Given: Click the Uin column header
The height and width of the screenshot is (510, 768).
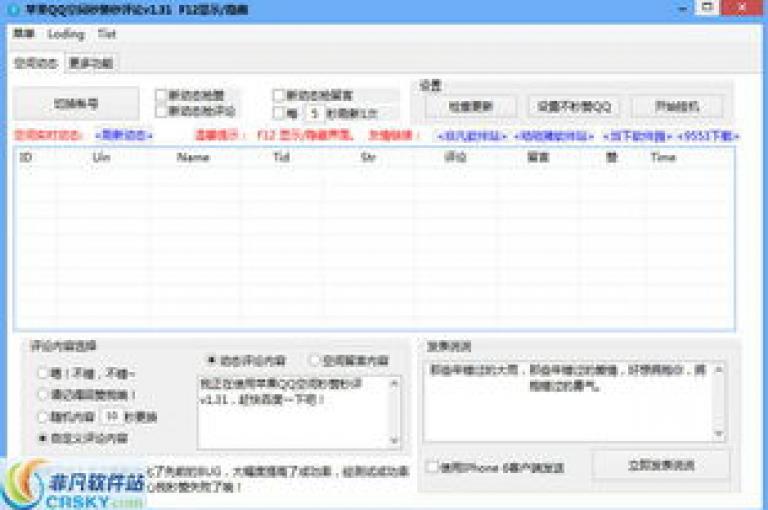Looking at the screenshot, I should tap(101, 157).
